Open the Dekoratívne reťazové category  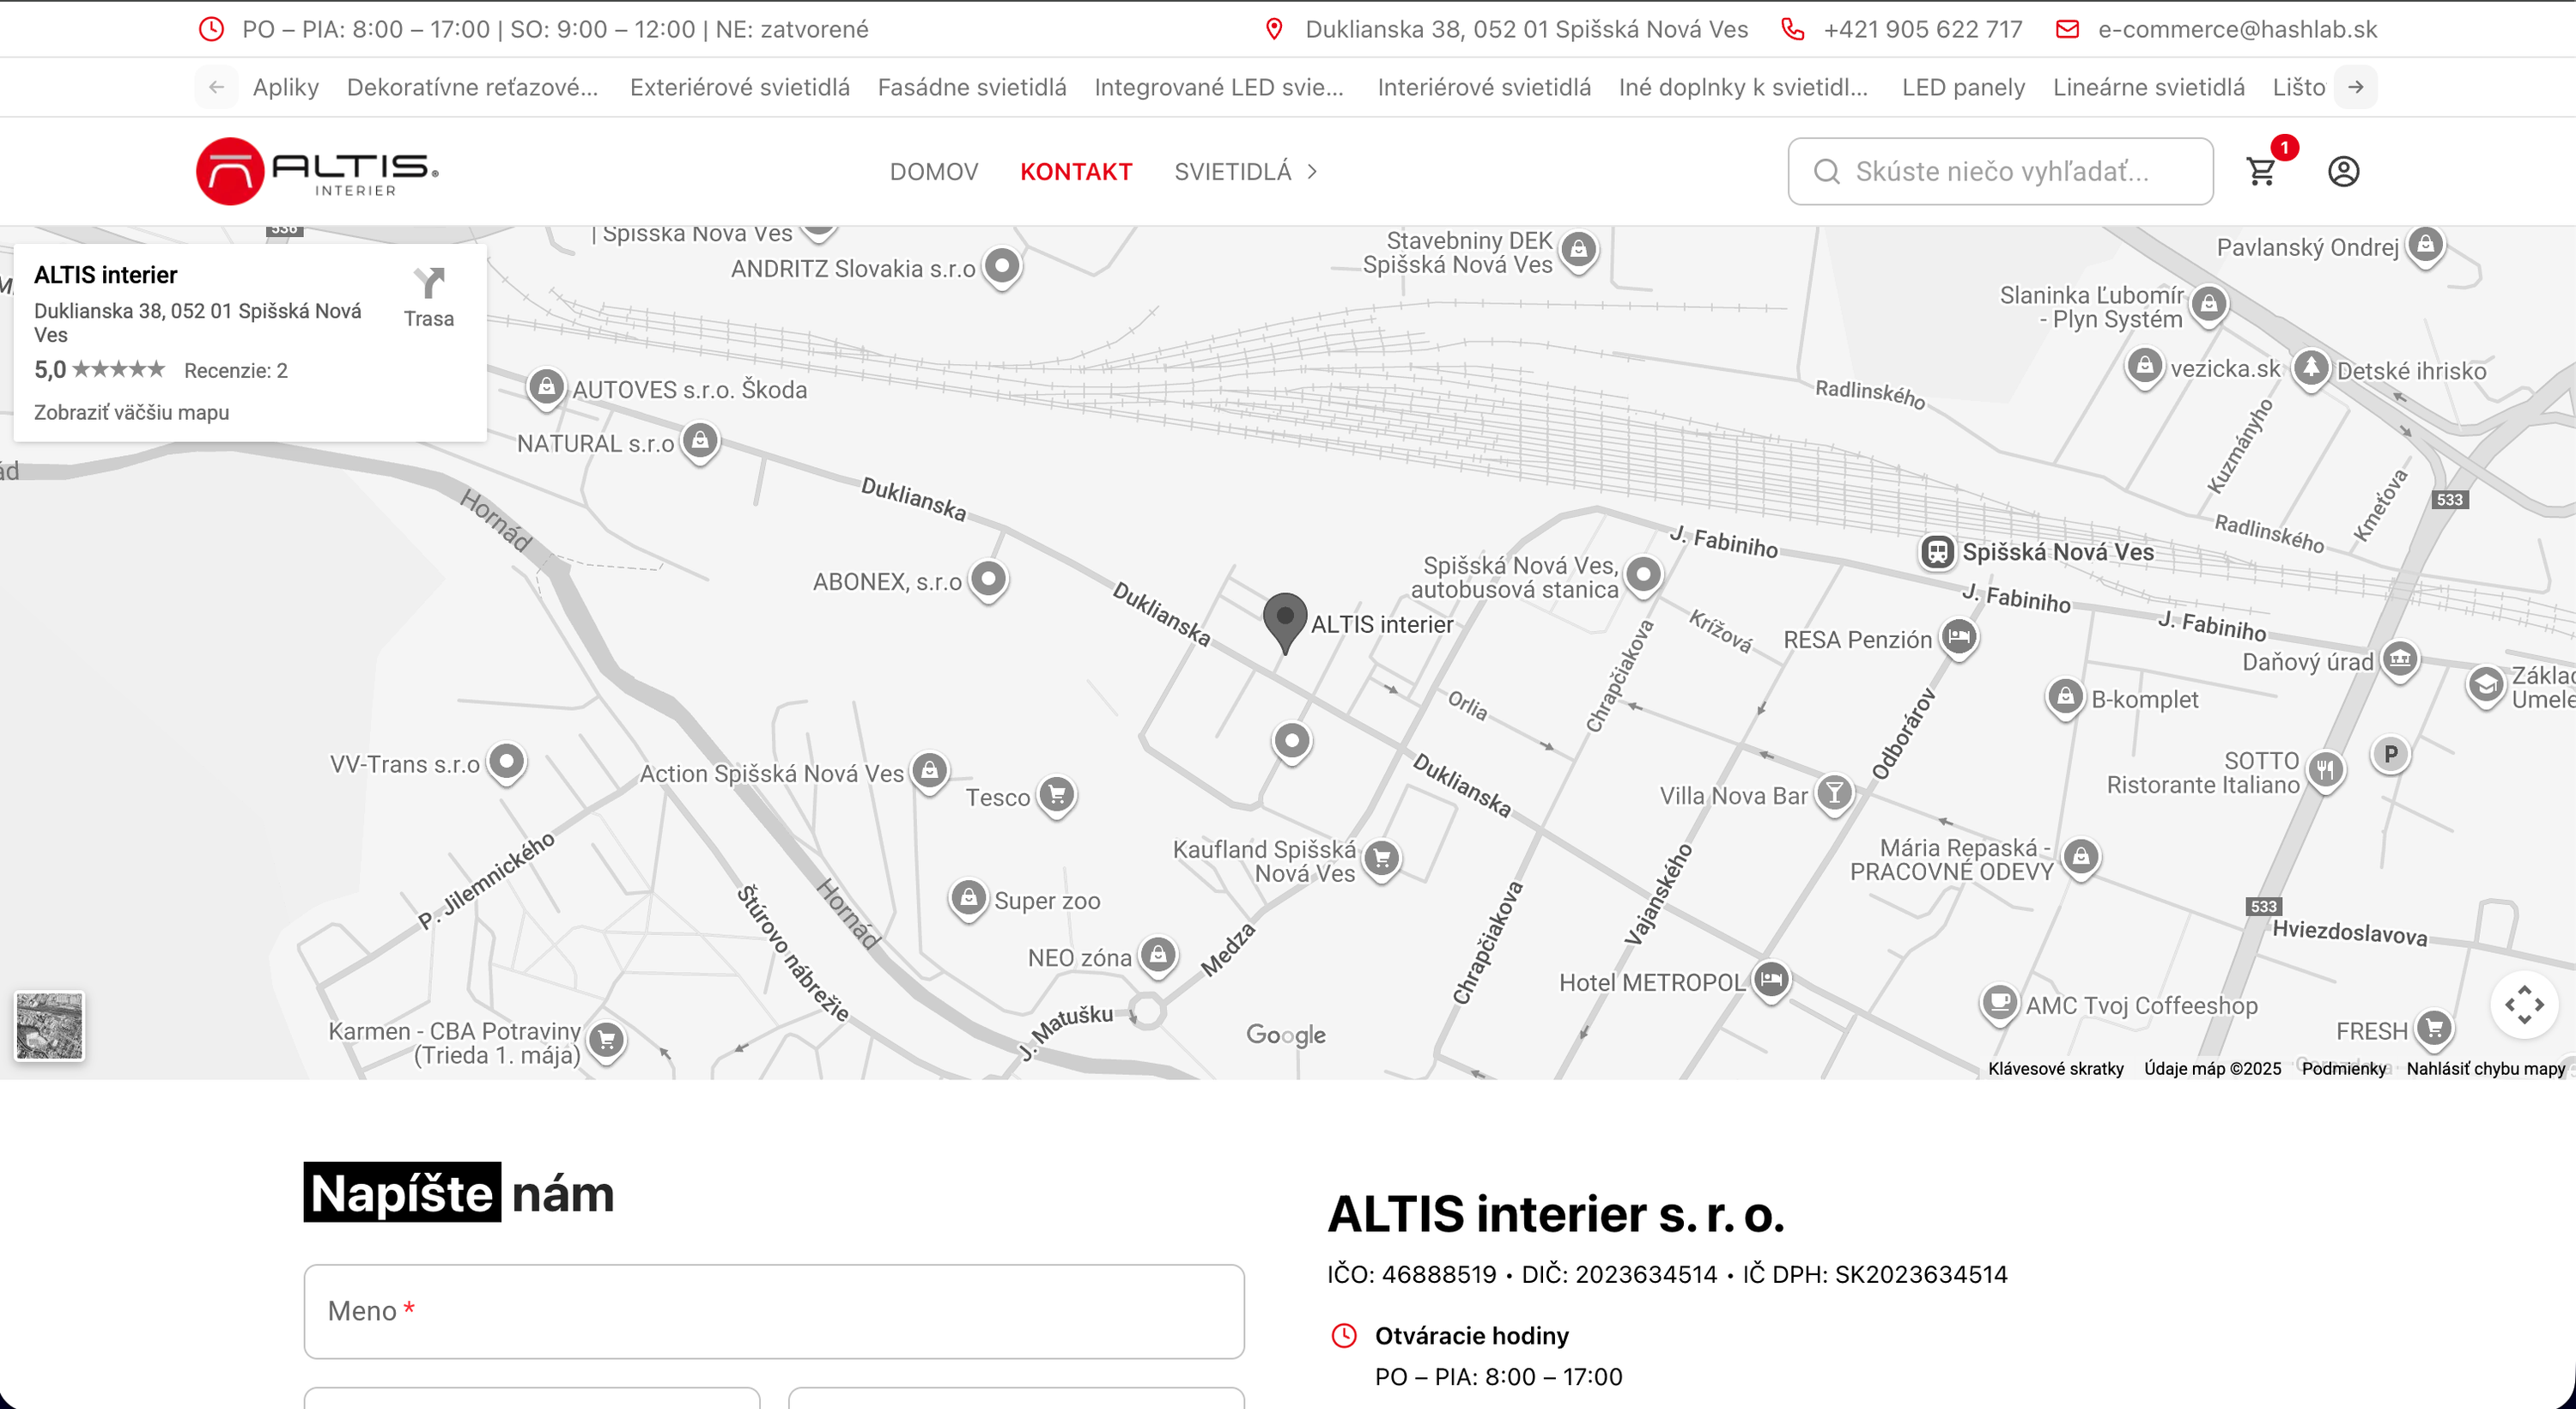pos(472,87)
